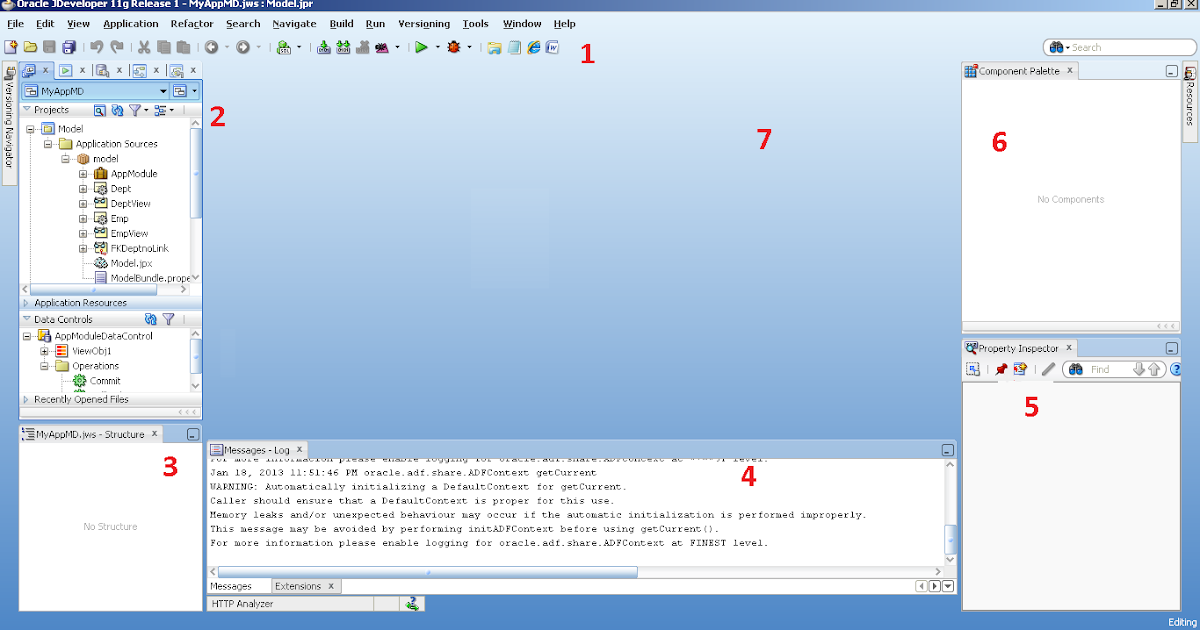Cut using the scissors toolbar icon
The image size is (1200, 630).
pos(142,46)
